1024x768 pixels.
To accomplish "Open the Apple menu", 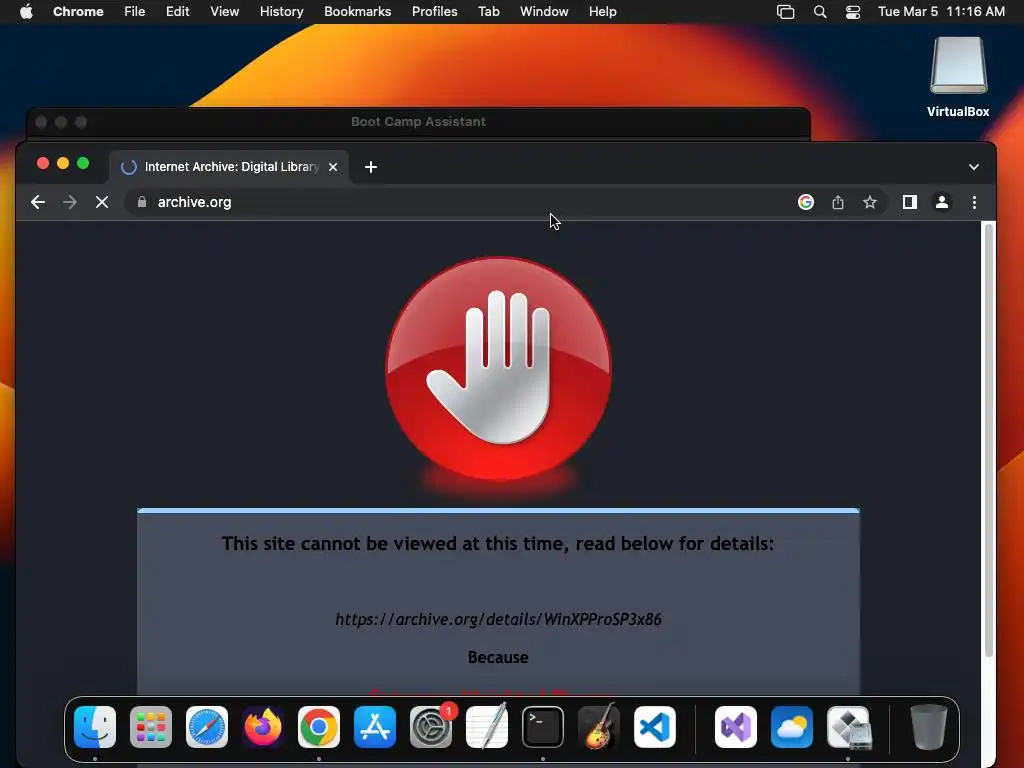I will [x=26, y=12].
